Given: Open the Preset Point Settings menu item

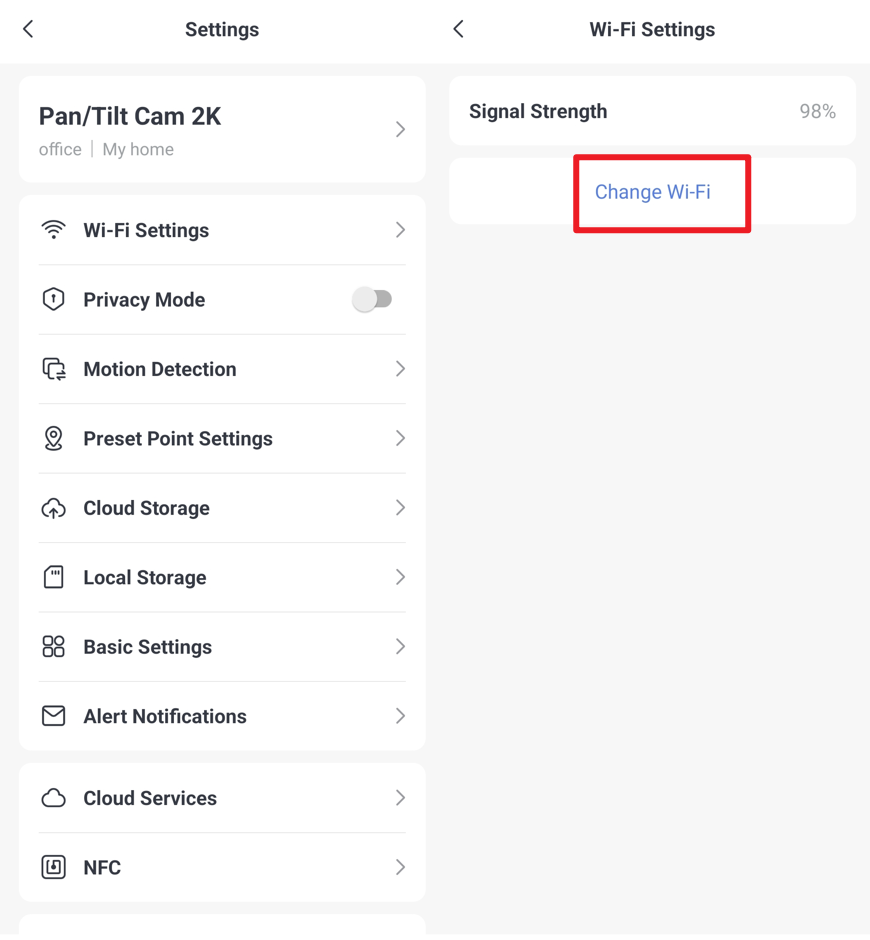Looking at the screenshot, I should 222,439.
